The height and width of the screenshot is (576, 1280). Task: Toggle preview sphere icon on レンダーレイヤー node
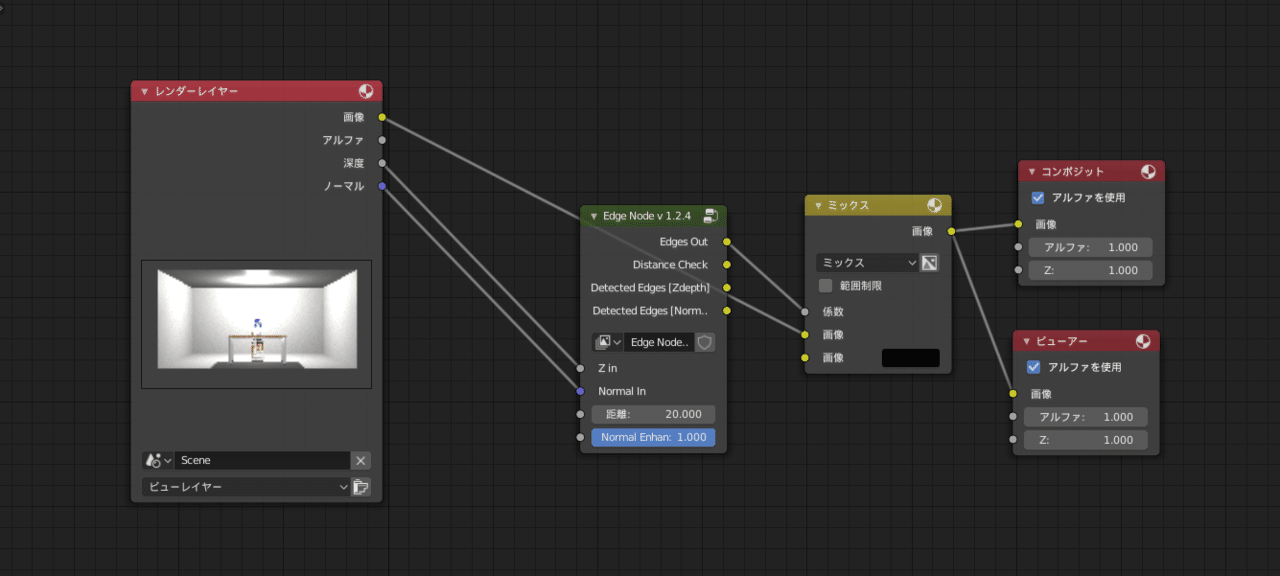click(x=367, y=91)
